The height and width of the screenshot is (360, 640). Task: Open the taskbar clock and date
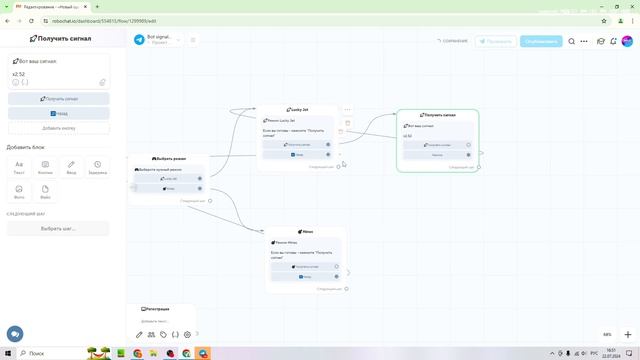click(x=611, y=353)
